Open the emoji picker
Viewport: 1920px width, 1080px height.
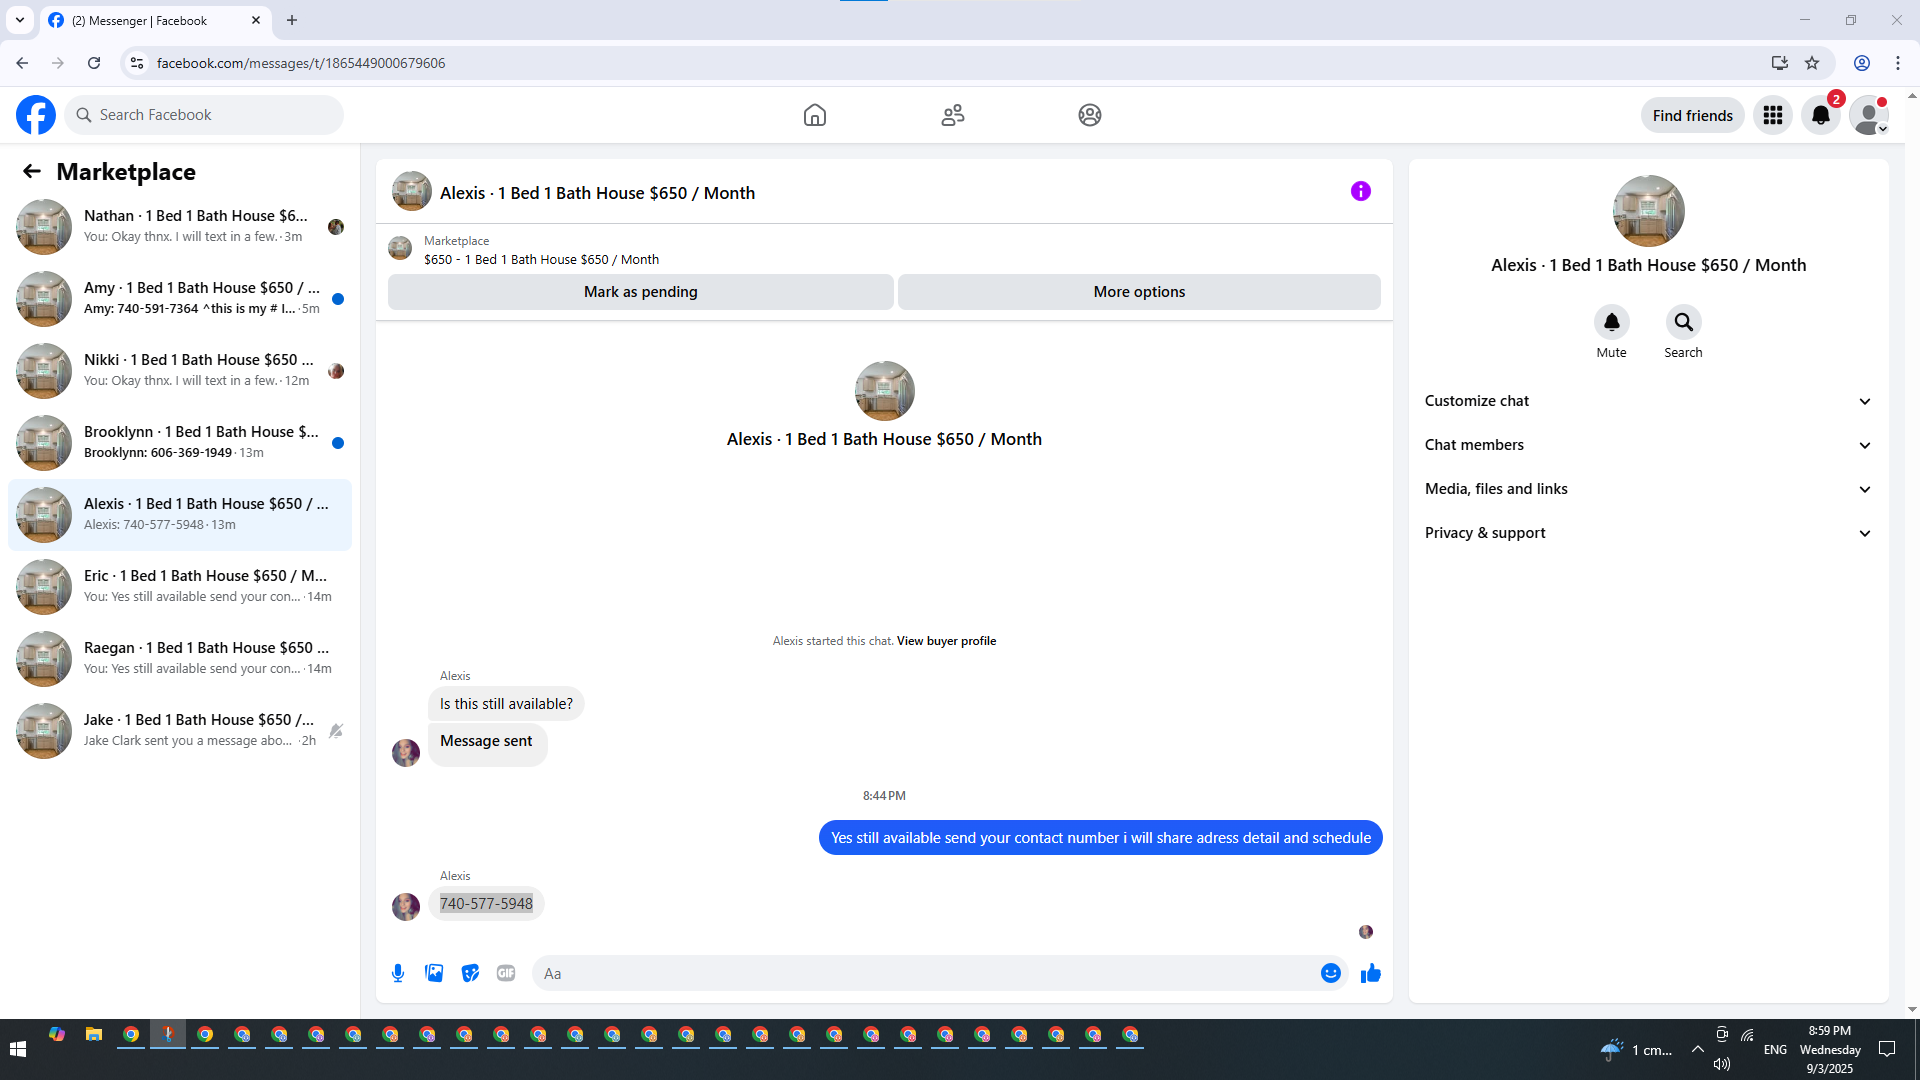point(1331,973)
